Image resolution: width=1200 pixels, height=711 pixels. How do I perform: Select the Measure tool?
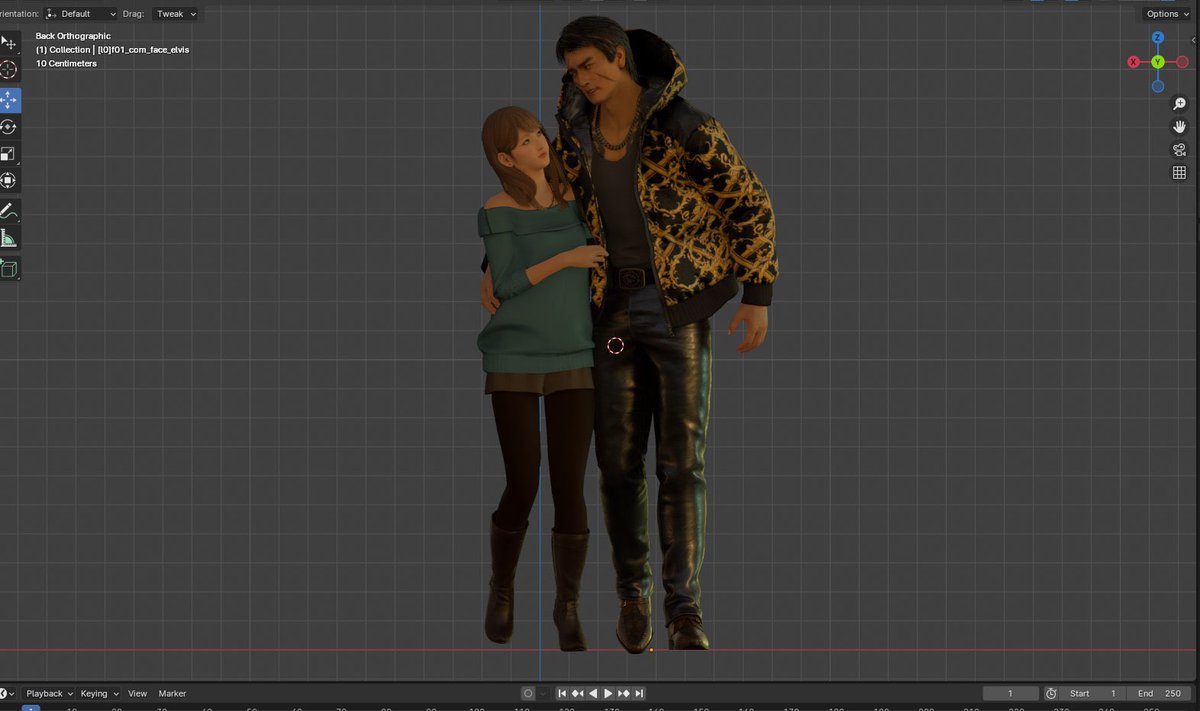coord(8,238)
